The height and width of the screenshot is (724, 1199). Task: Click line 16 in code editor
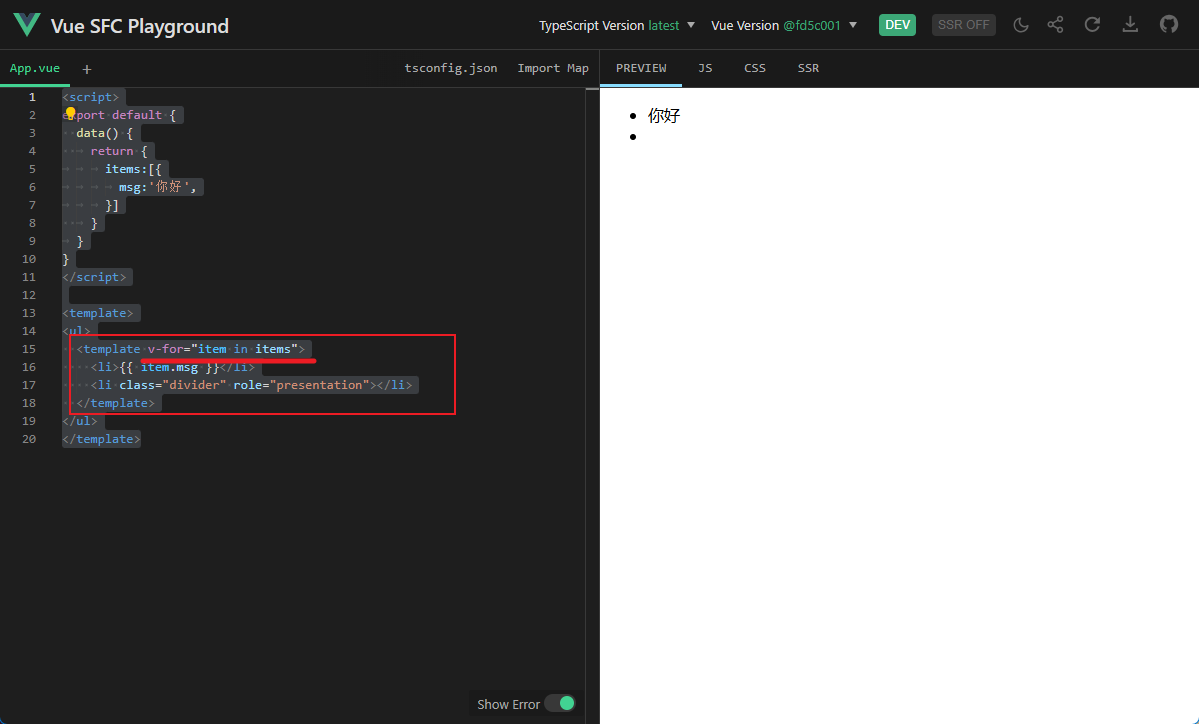click(321, 367)
